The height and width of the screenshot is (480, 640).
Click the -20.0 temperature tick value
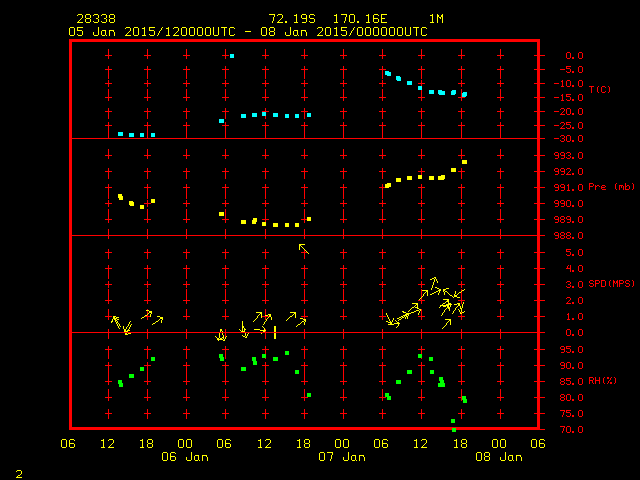[569, 112]
